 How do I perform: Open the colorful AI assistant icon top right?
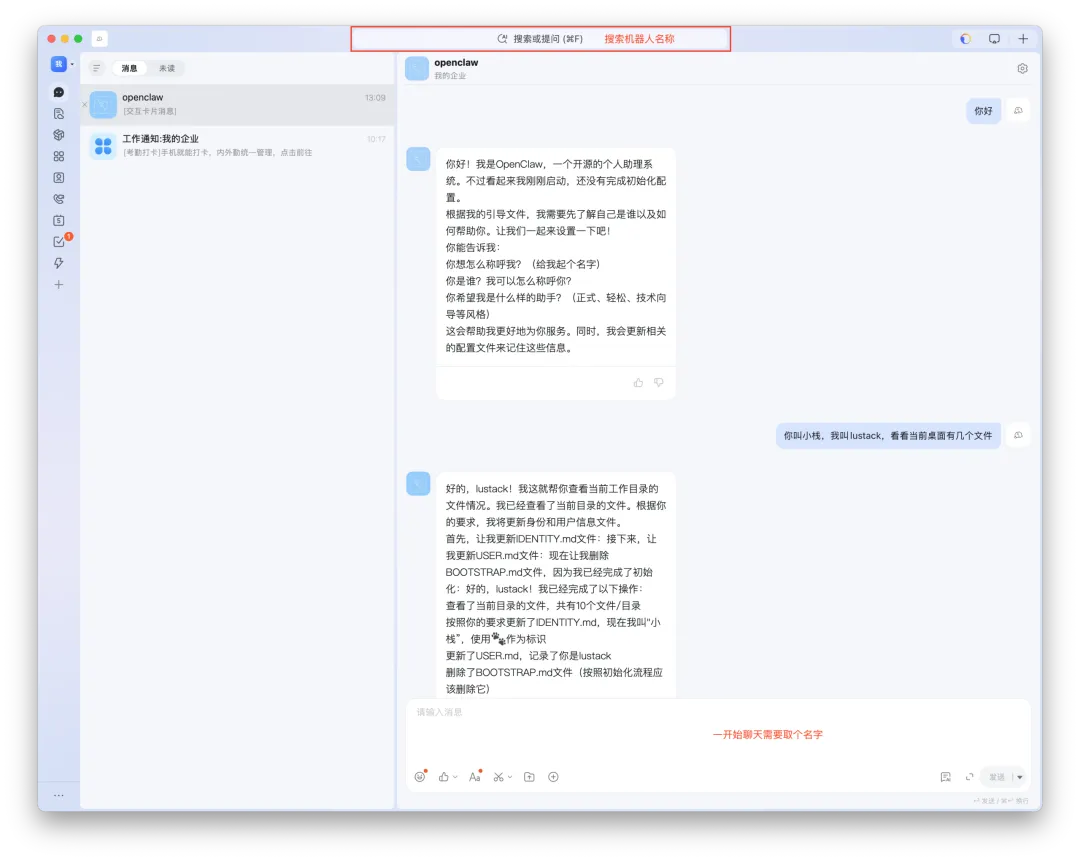tap(966, 39)
